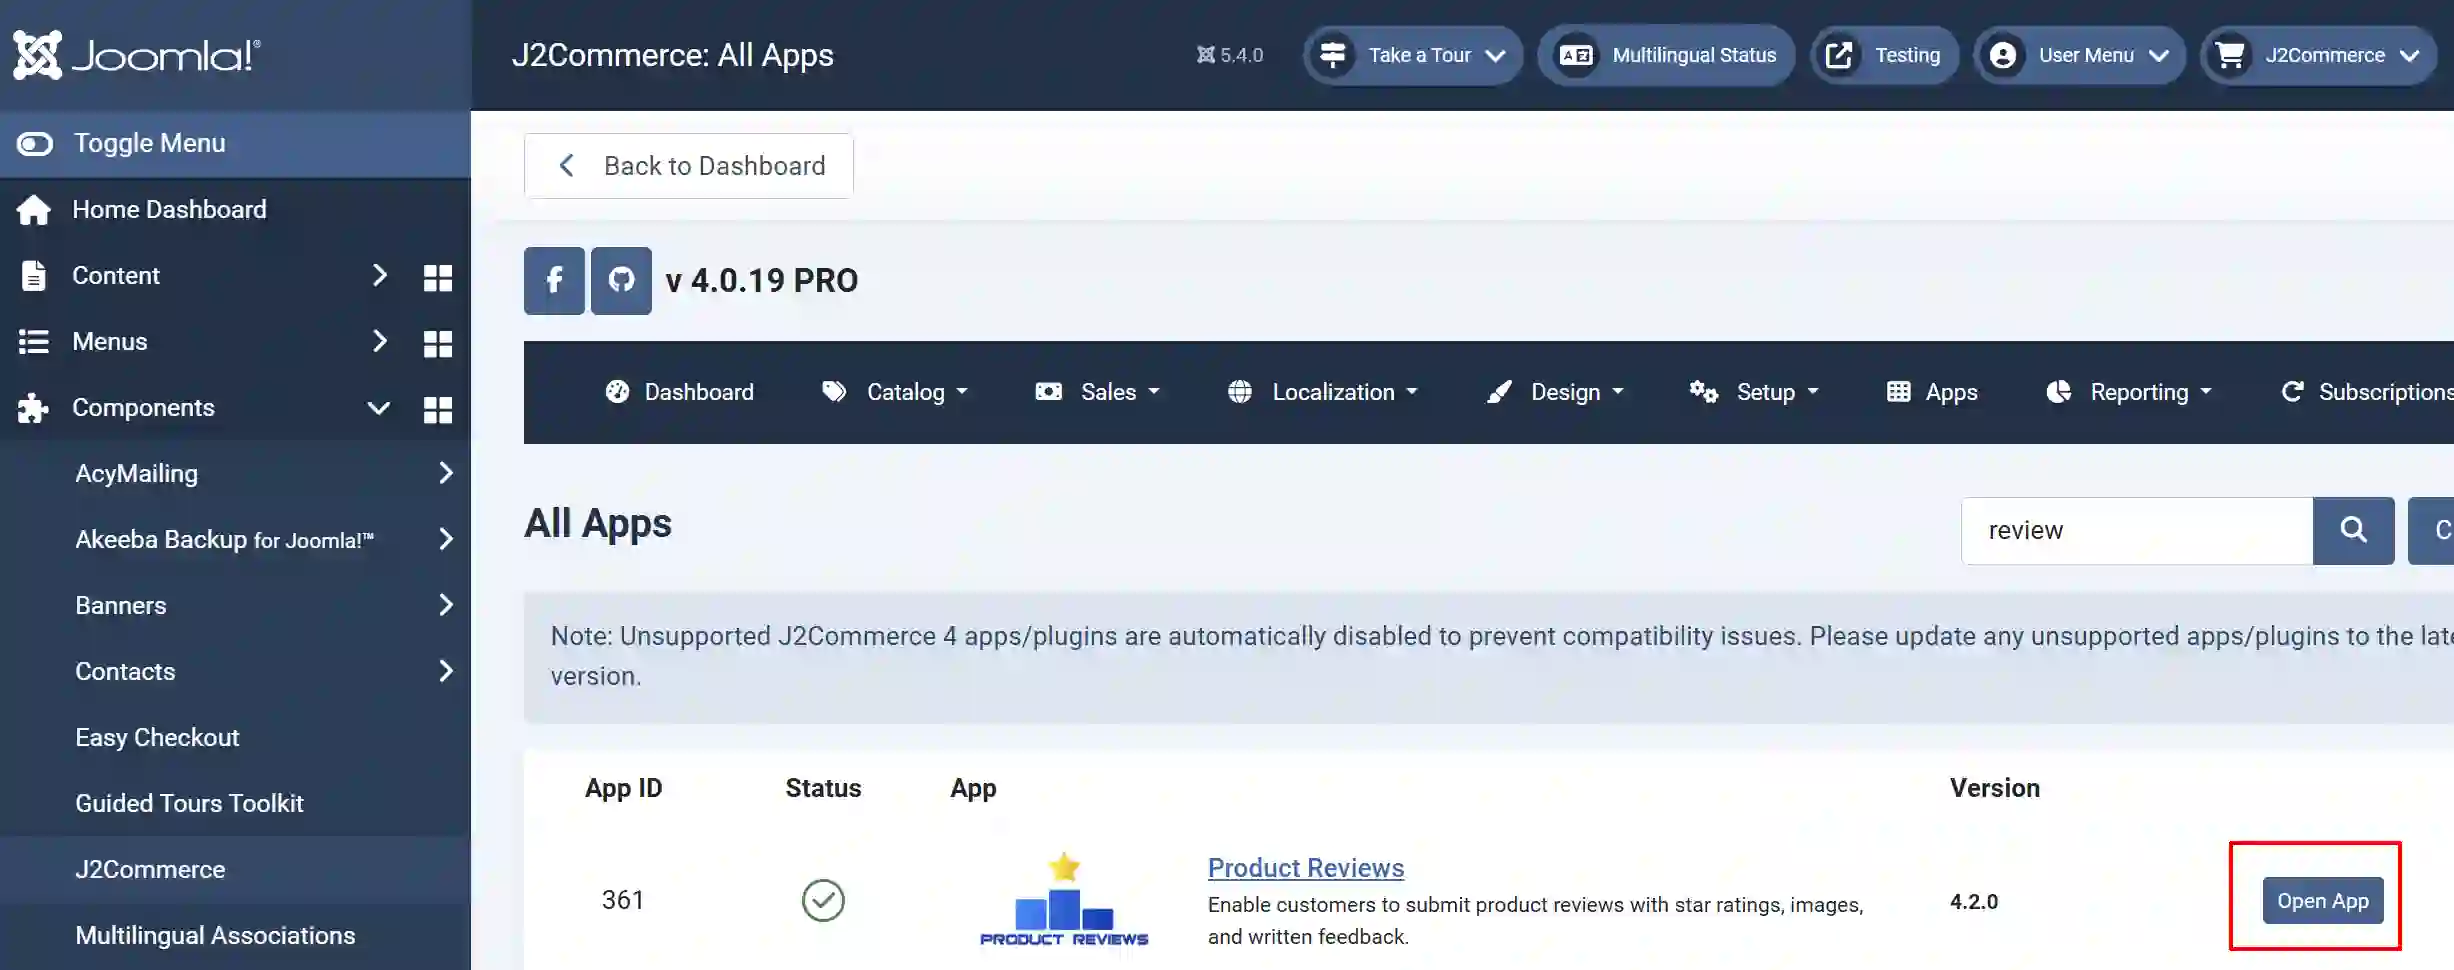Viewport: 2454px width, 970px height.
Task: Click the back chevron arrow icon
Action: click(567, 166)
